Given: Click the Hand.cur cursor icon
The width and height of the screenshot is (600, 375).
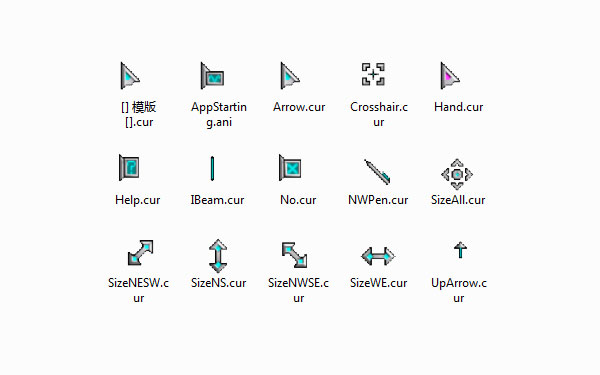Looking at the screenshot, I should coord(450,76).
